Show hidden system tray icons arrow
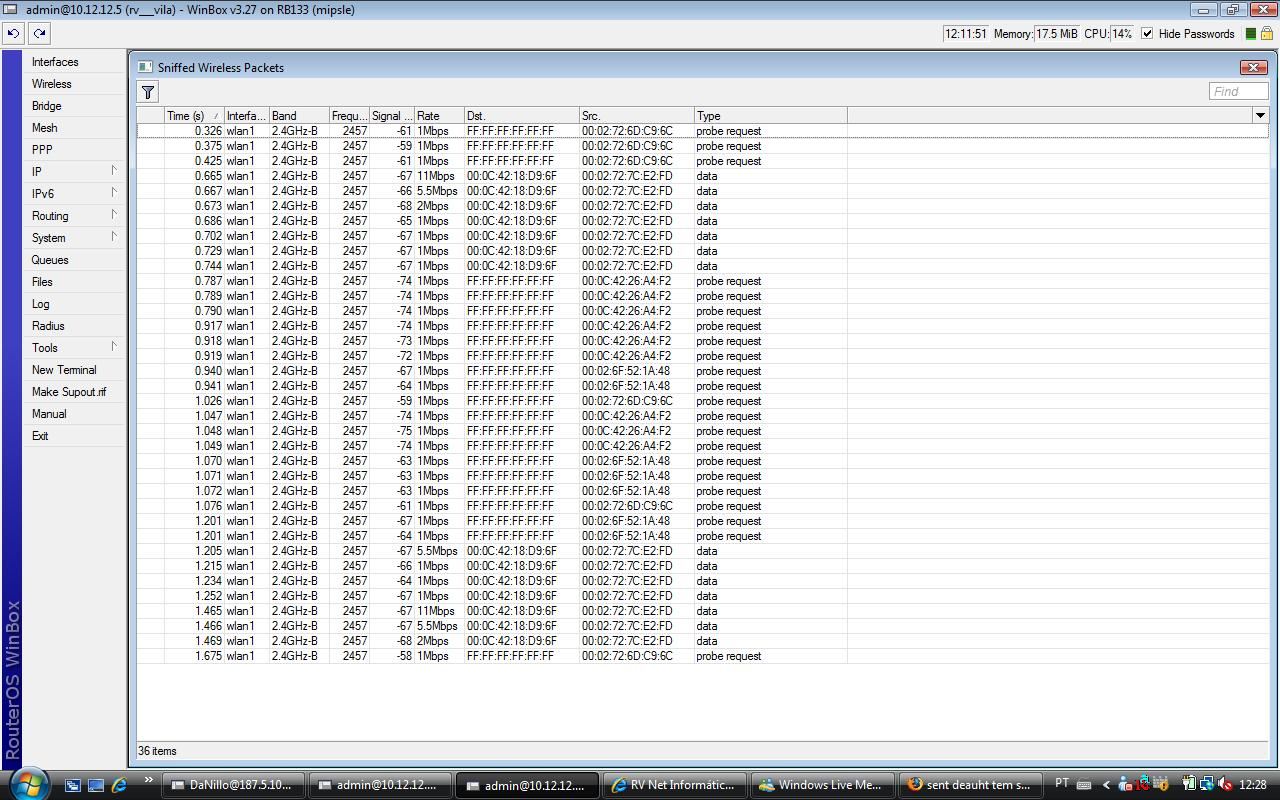 1106,785
